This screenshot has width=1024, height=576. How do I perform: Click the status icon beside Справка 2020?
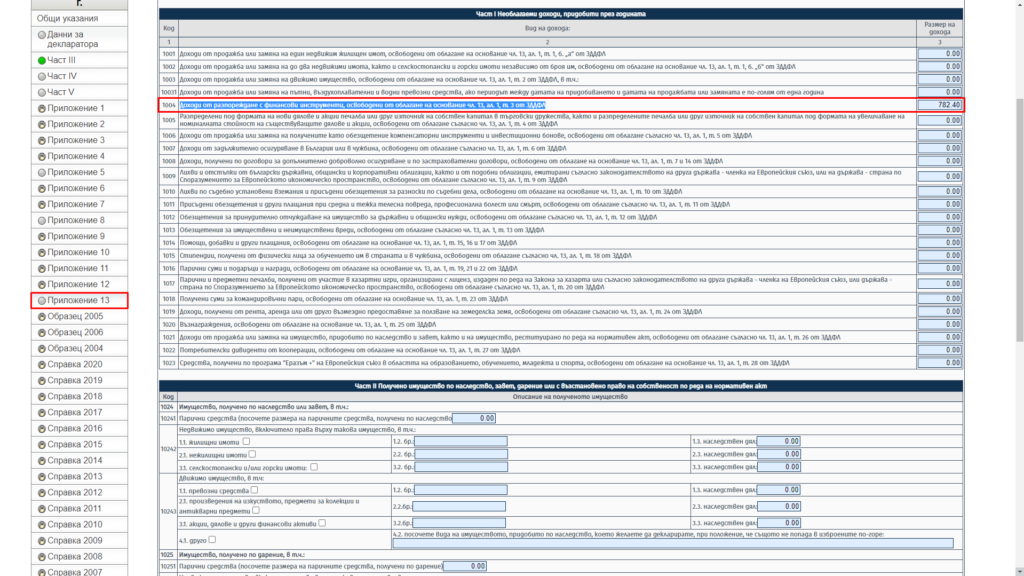pyautogui.click(x=42, y=364)
